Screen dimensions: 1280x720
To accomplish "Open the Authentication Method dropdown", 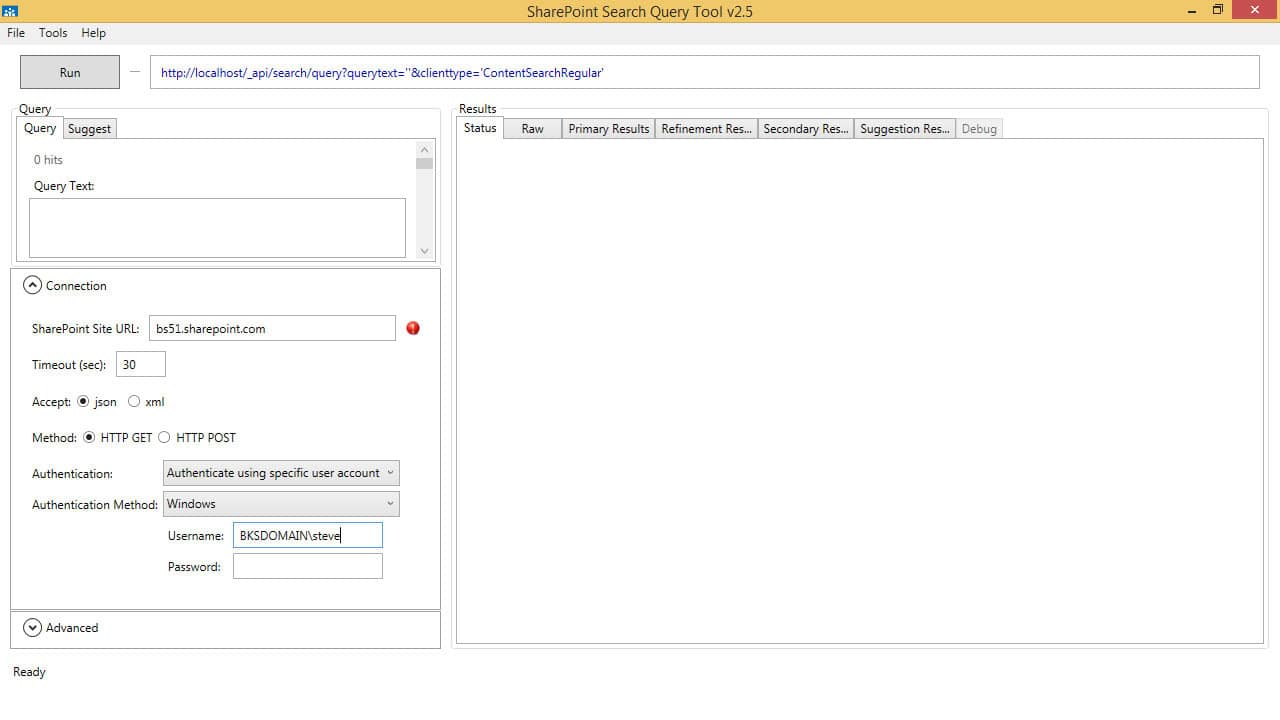I will 281,504.
